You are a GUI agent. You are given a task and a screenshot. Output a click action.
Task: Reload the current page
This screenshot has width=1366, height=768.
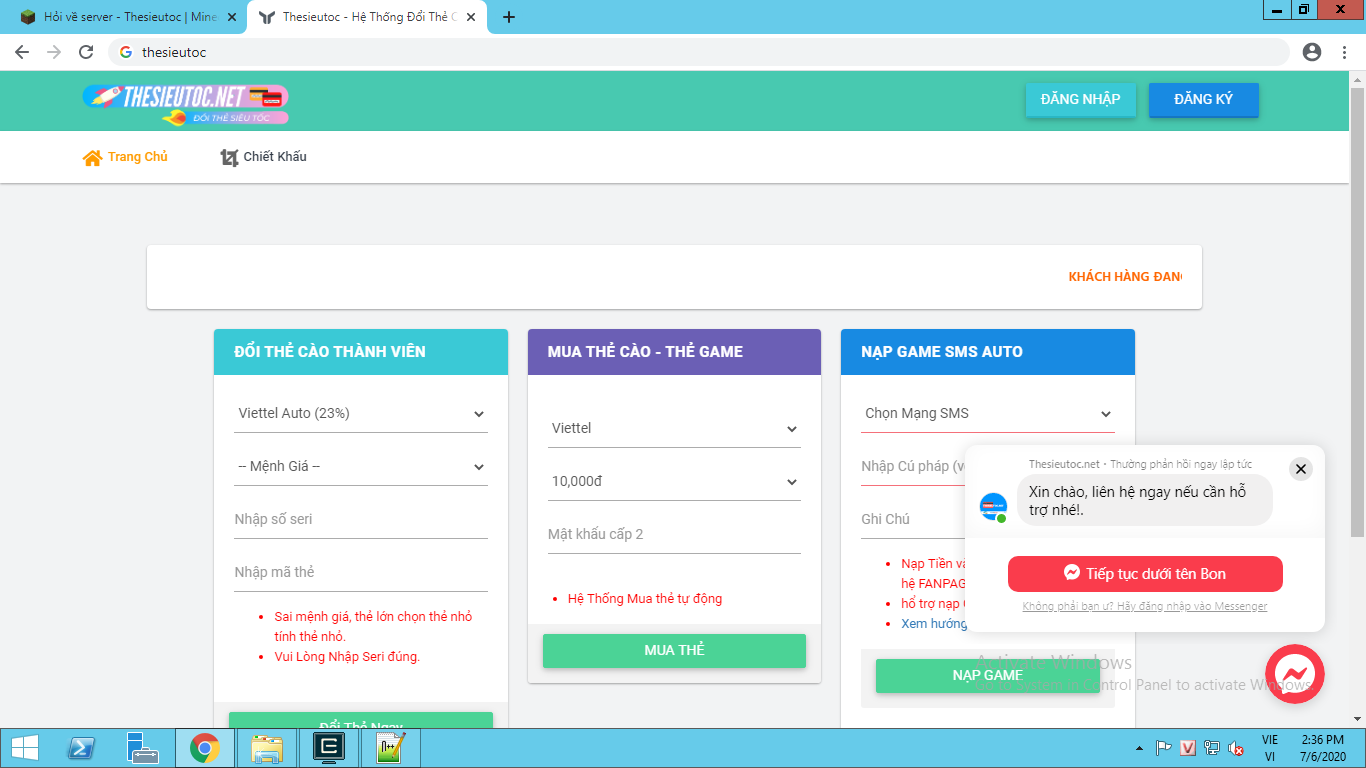click(86, 52)
